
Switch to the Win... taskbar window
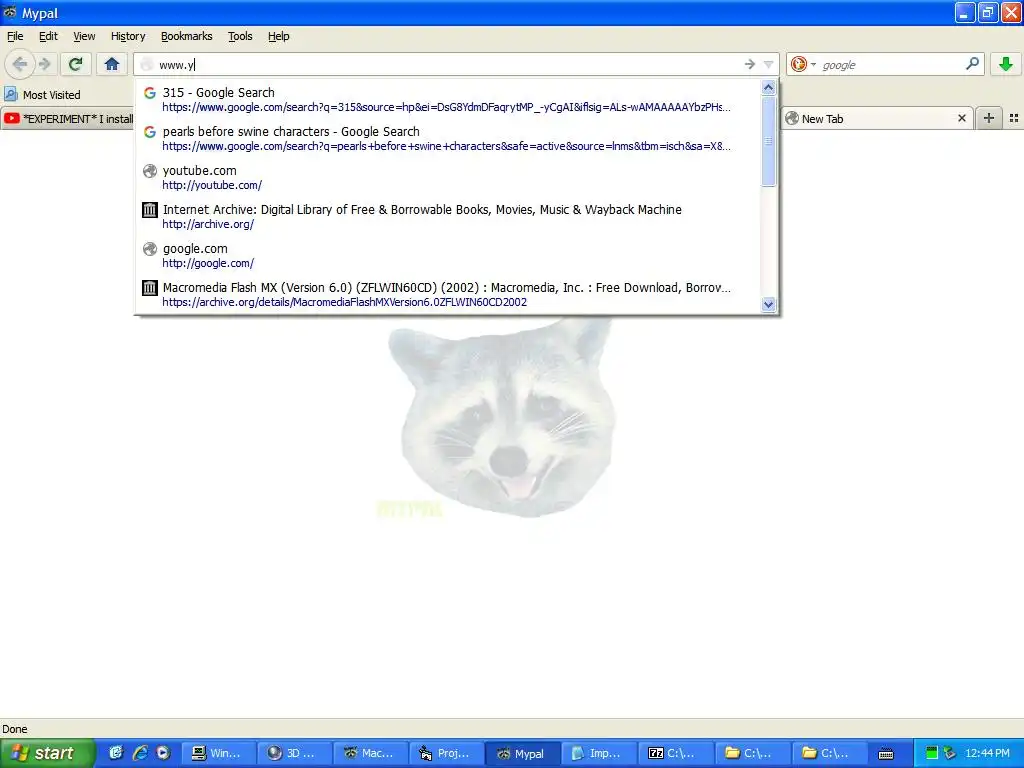coord(217,753)
